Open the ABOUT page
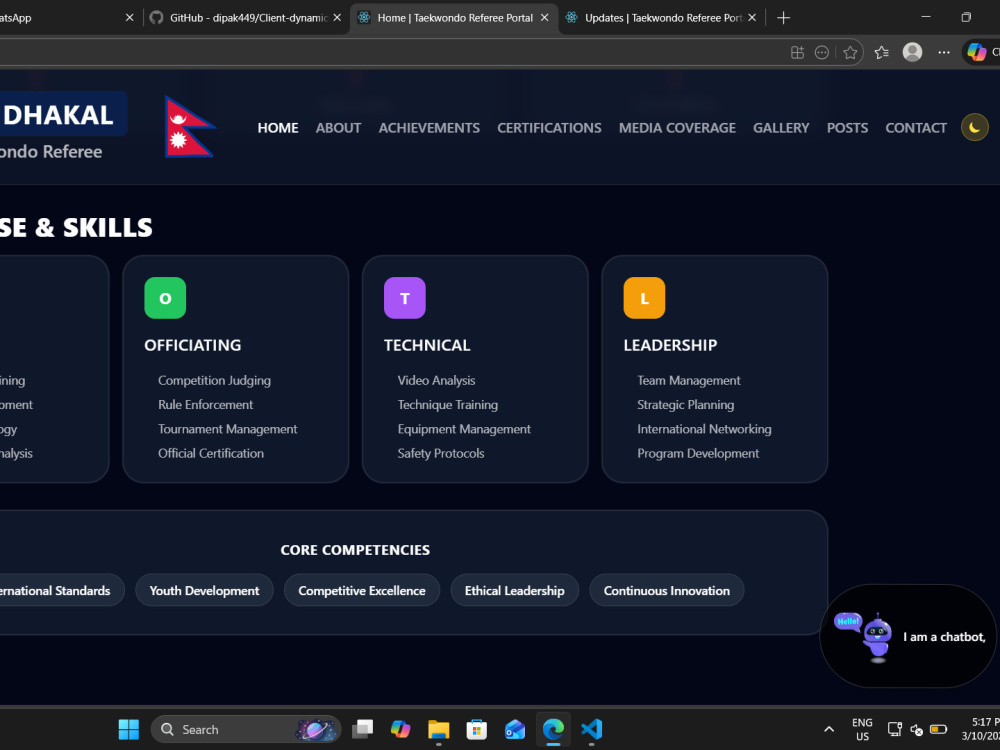This screenshot has width=1000, height=750. (x=339, y=128)
